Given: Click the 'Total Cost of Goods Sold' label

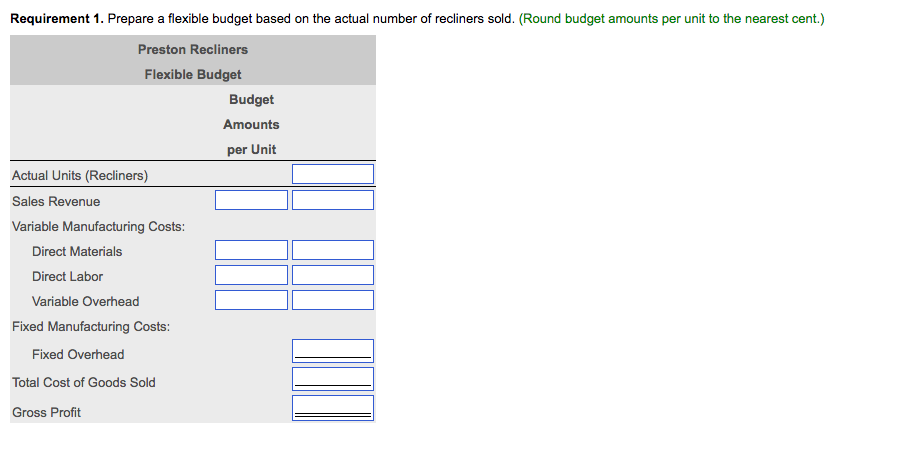Looking at the screenshot, I should (x=84, y=382).
